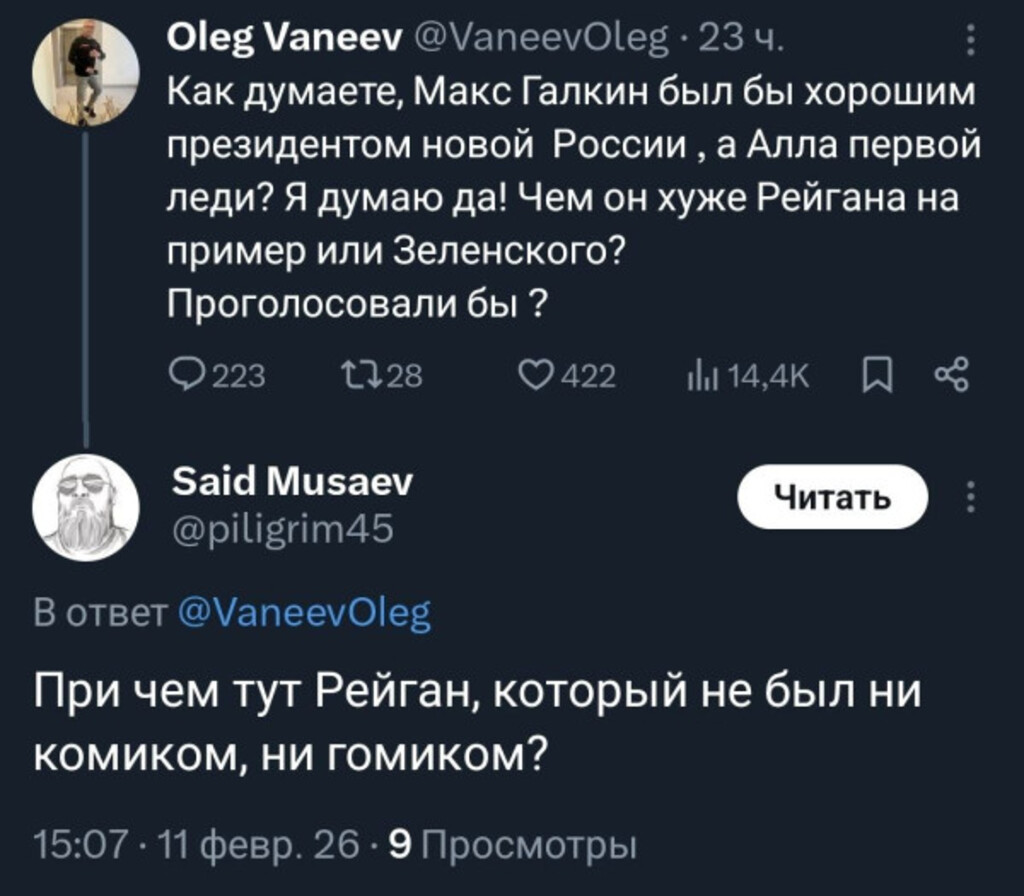Image resolution: width=1024 pixels, height=896 pixels.
Task: Open the three-dot menu beside Читать
Action: point(968,496)
